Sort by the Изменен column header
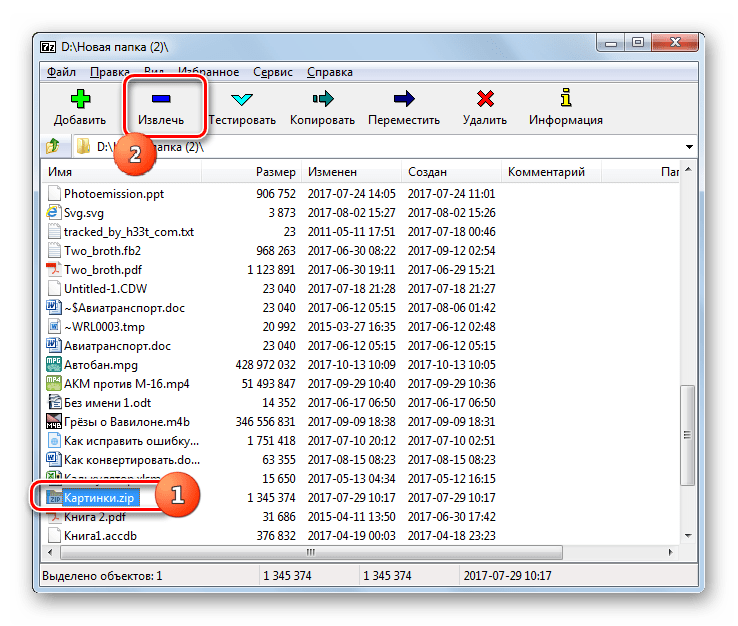 coord(333,172)
